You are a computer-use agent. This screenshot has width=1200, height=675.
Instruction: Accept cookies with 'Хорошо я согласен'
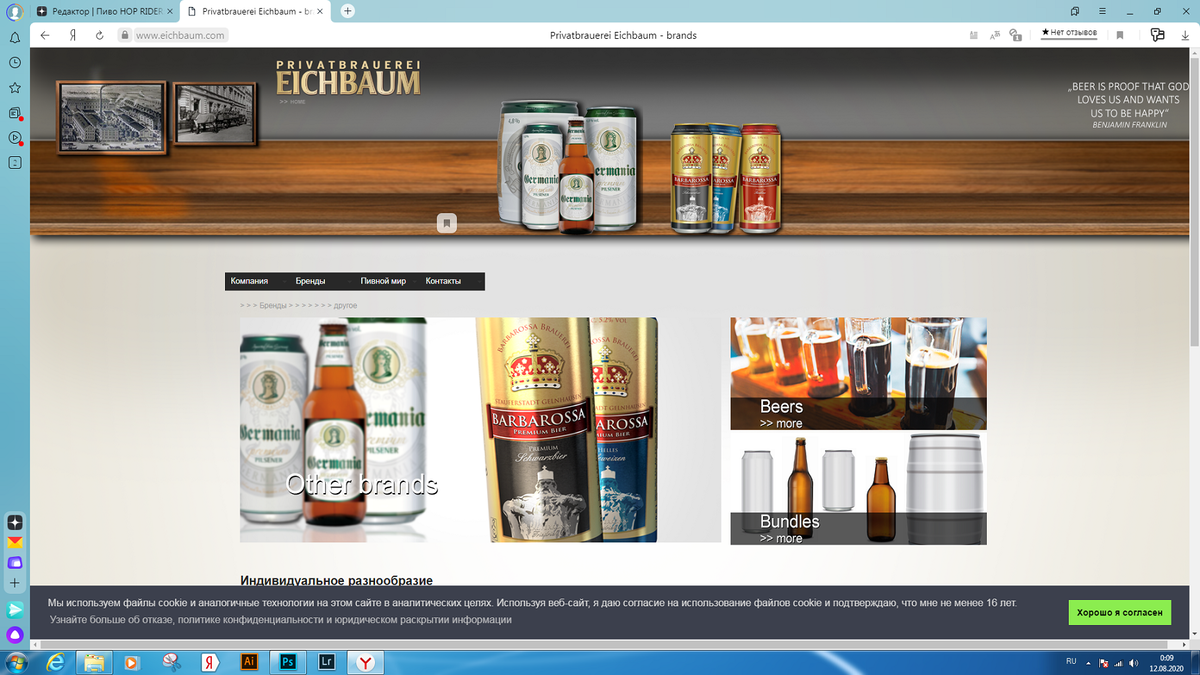pos(1119,612)
